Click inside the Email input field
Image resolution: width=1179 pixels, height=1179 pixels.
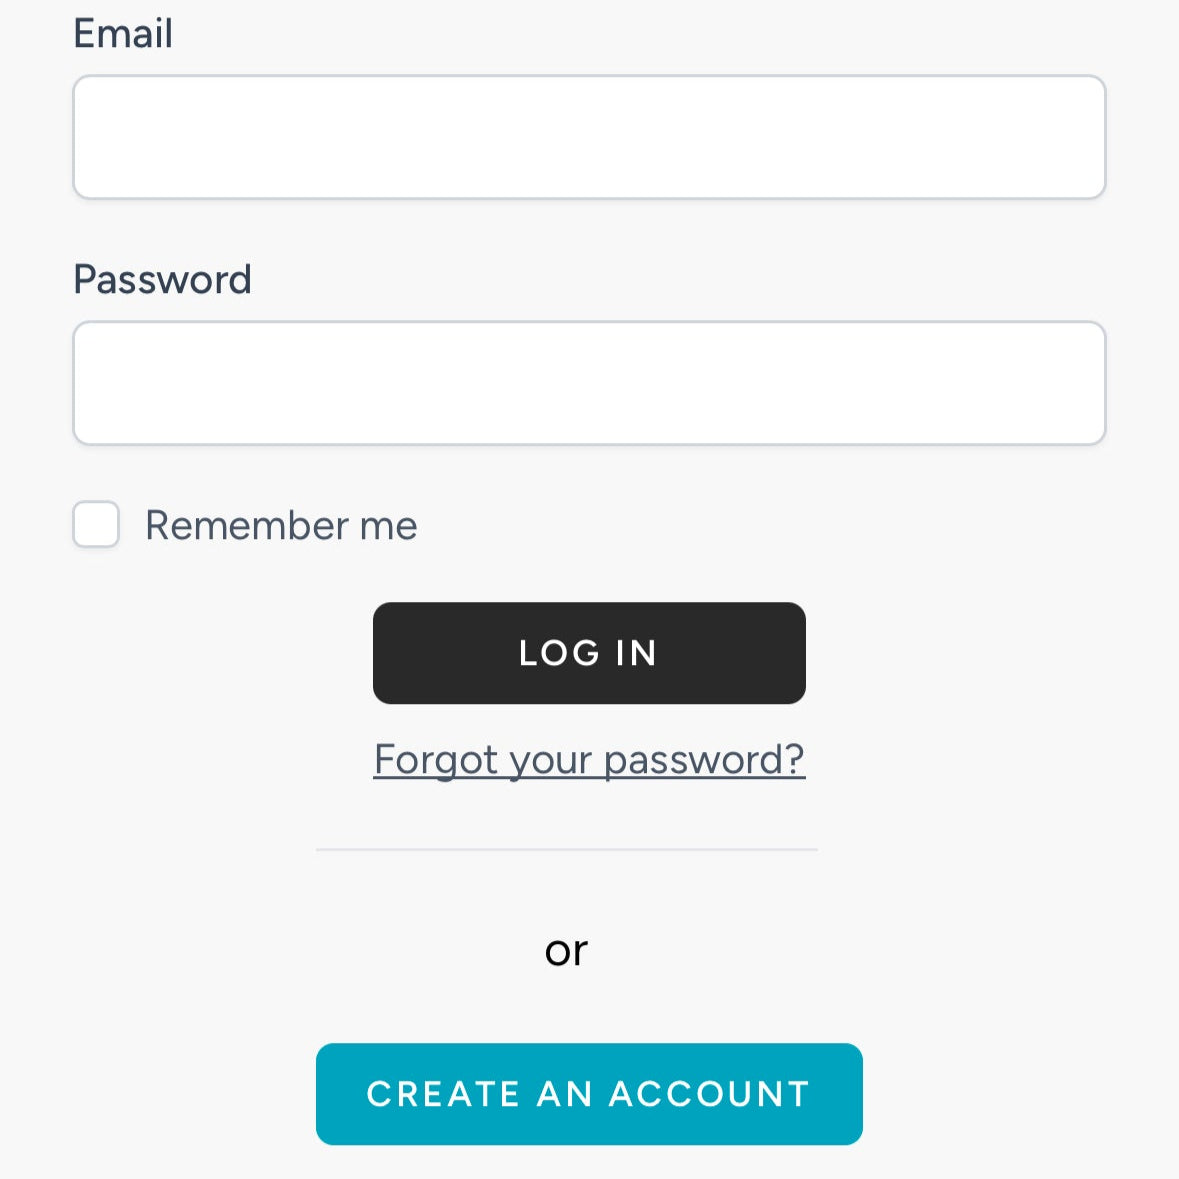[589, 137]
